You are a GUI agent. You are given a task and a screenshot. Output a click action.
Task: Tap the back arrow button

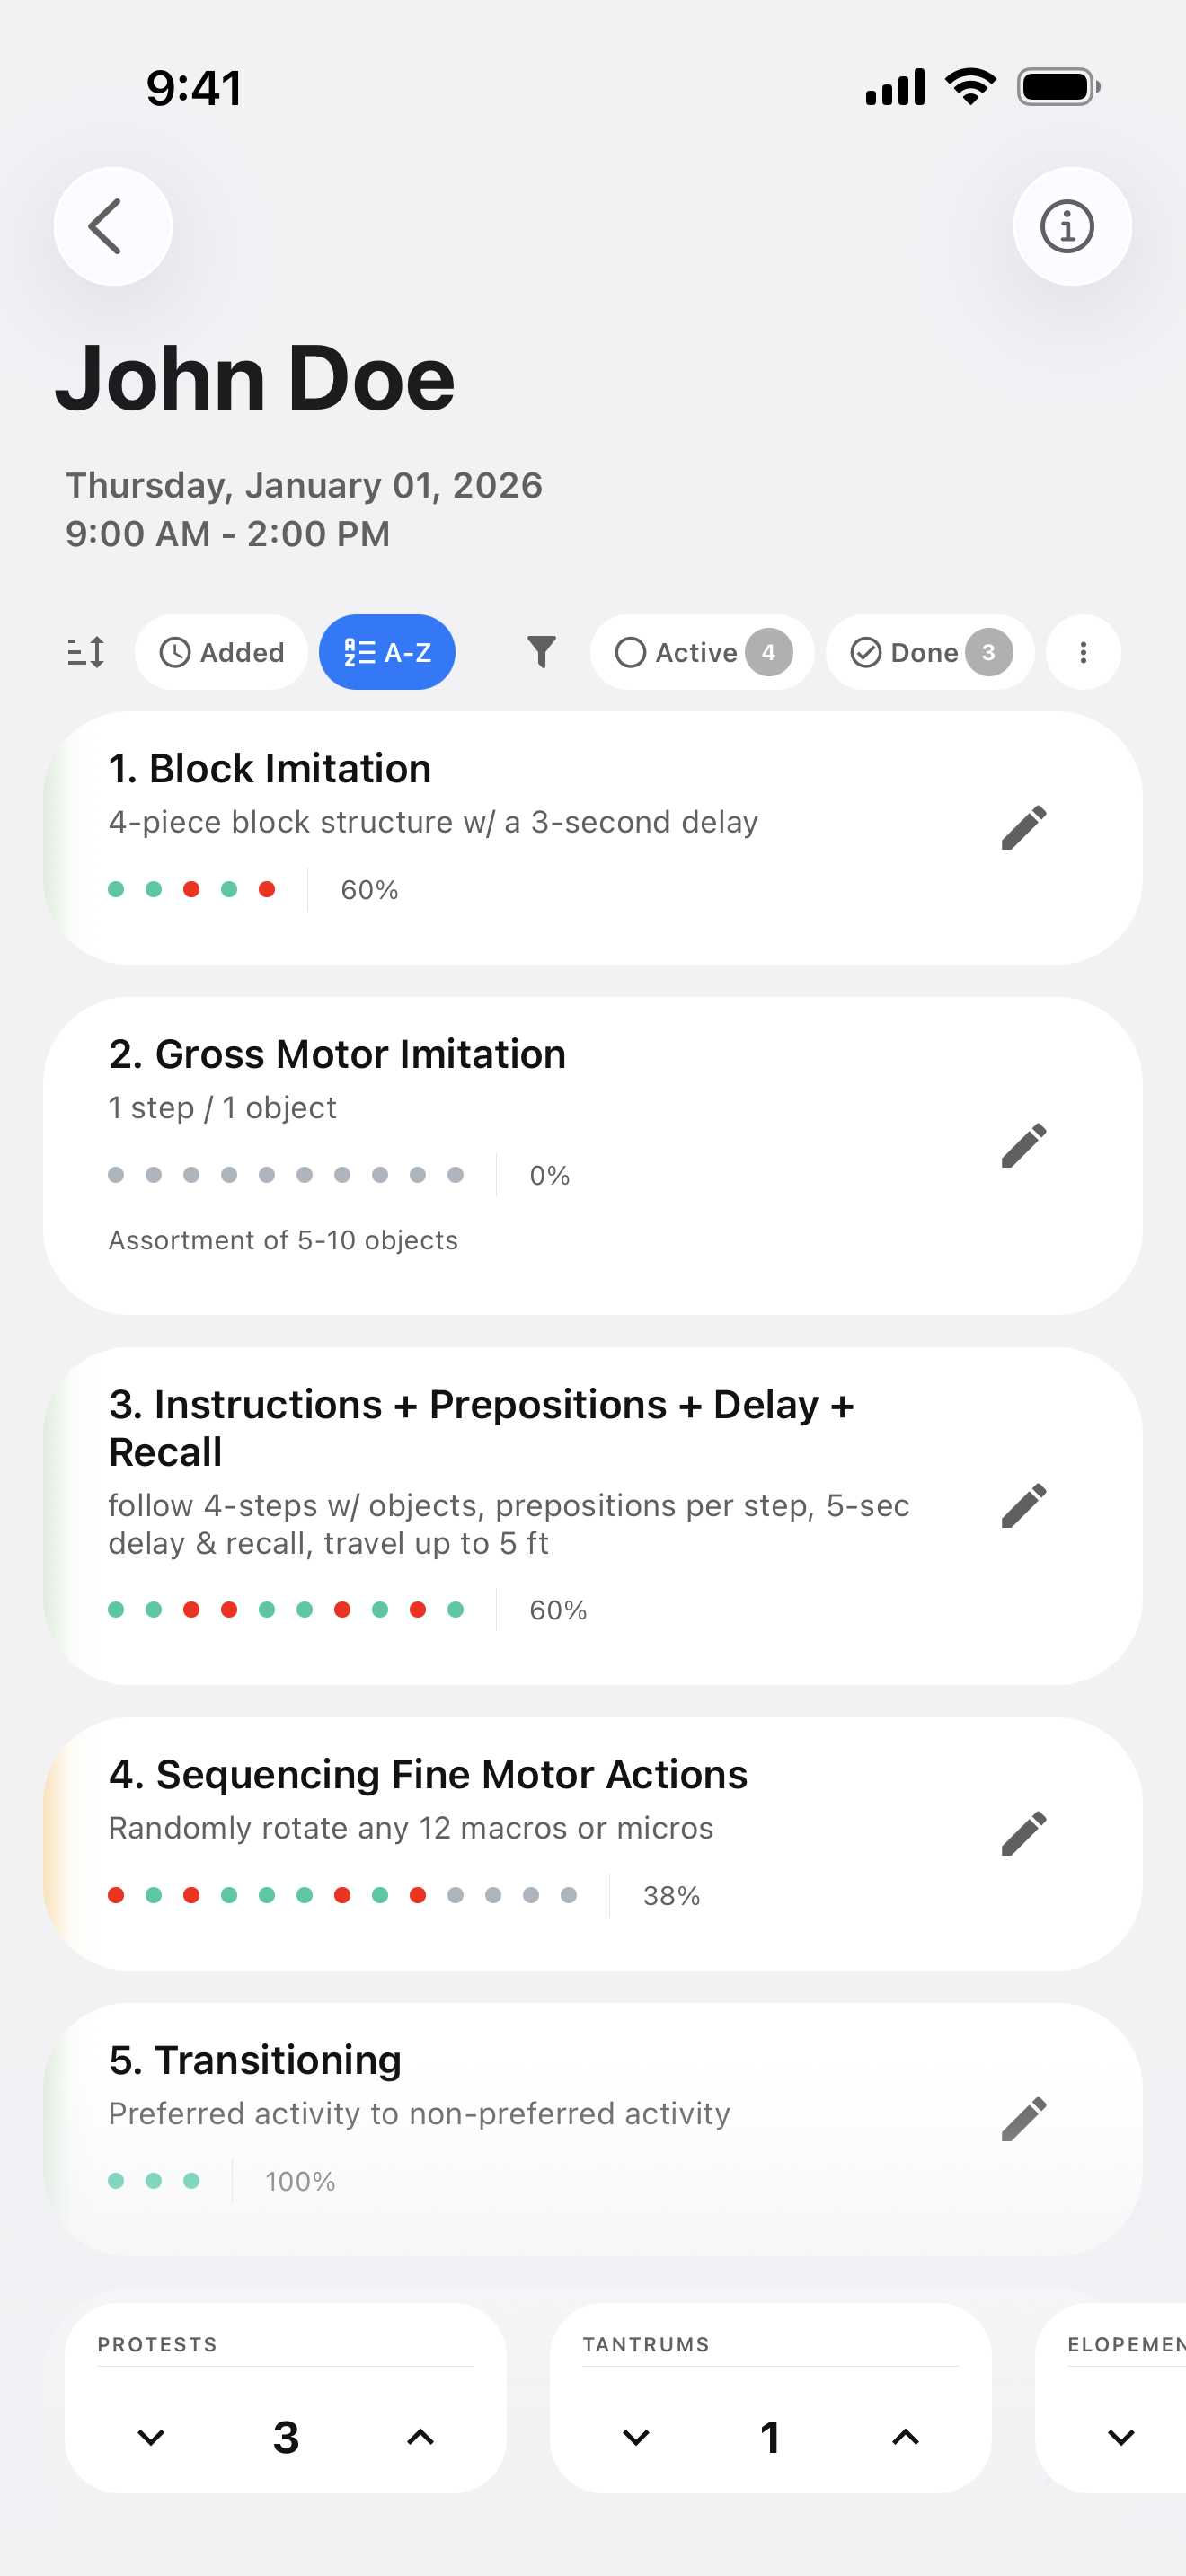[112, 226]
